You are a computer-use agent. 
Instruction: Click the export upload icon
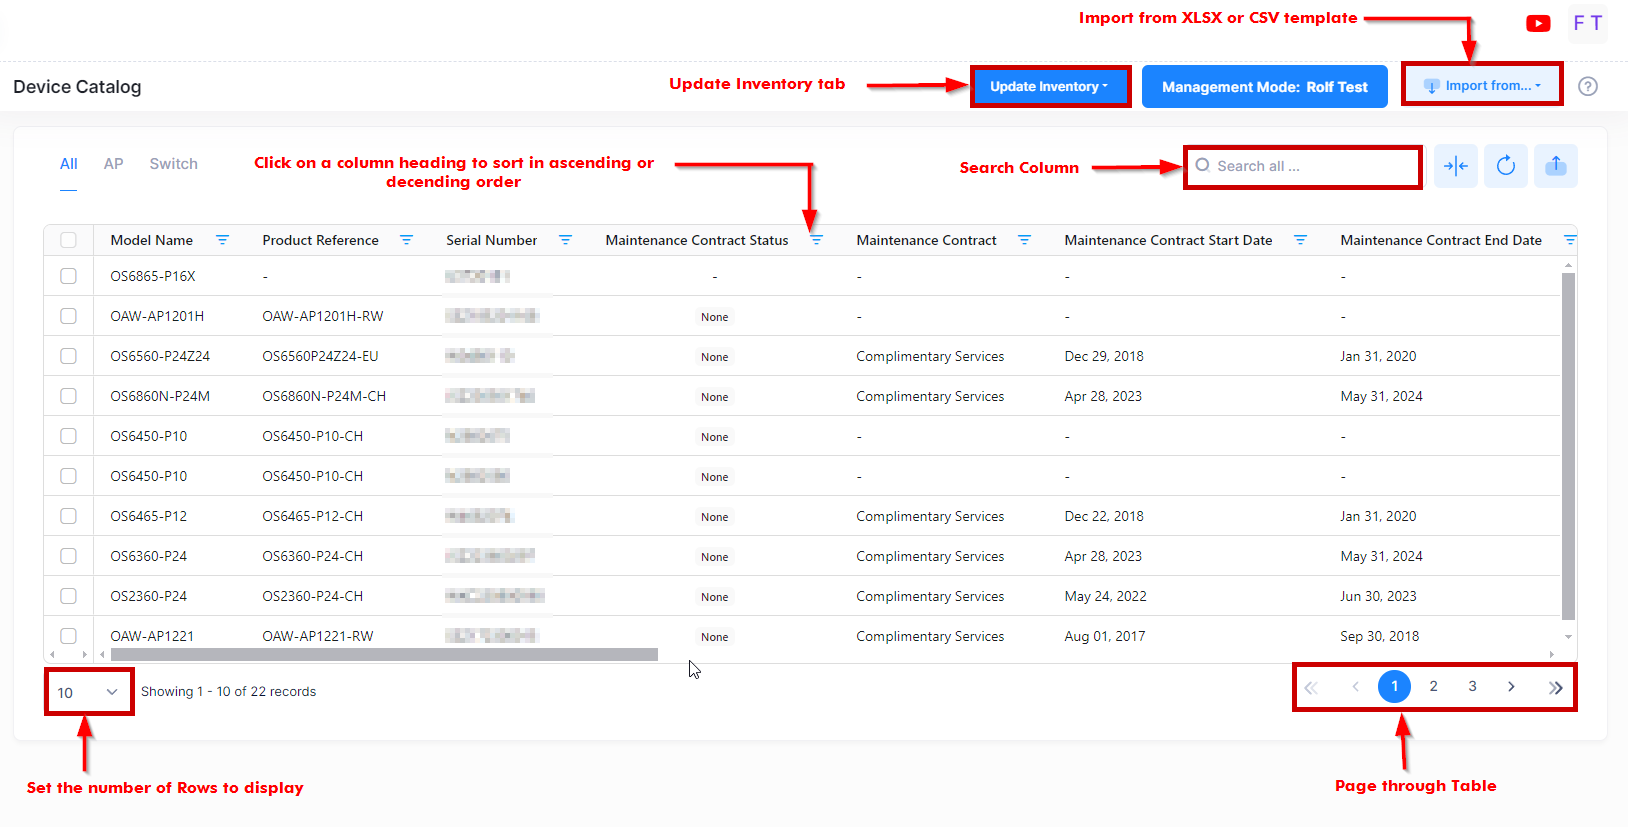tap(1556, 166)
